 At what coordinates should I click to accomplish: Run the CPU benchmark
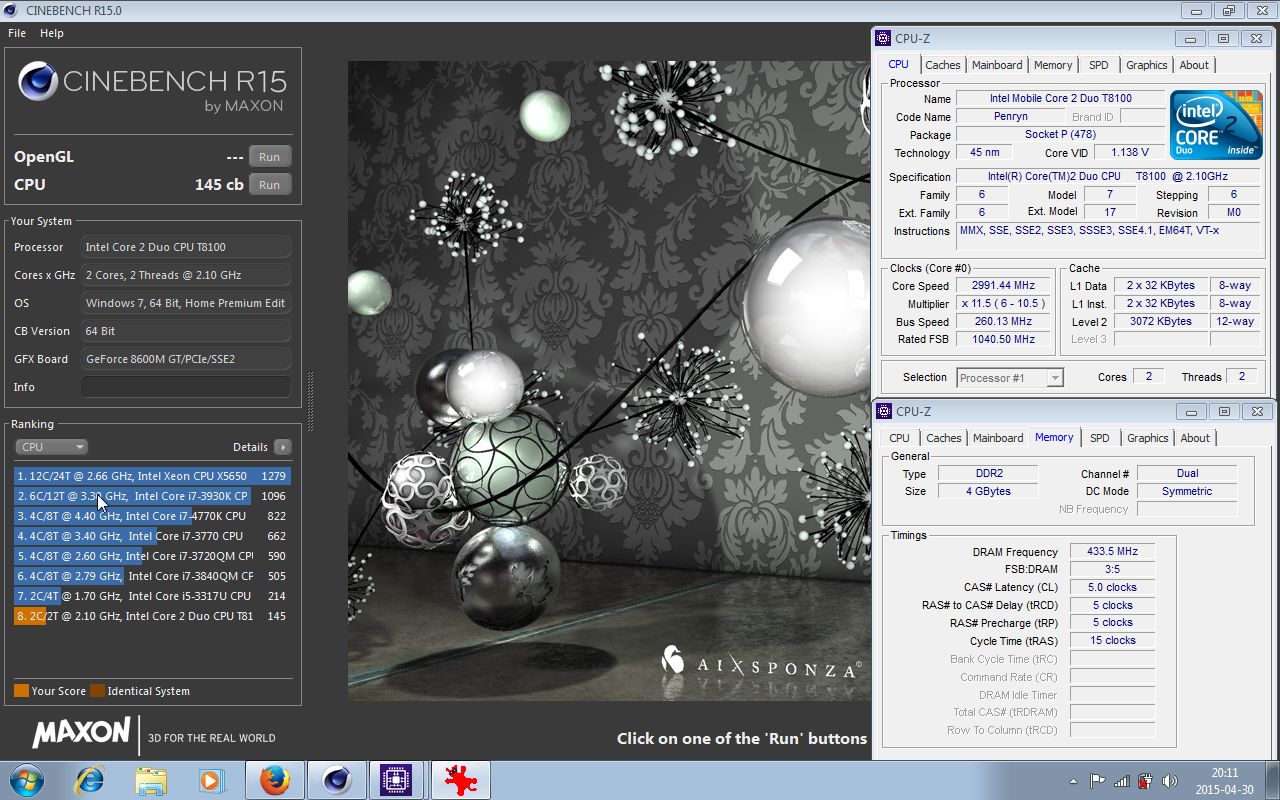[x=270, y=185]
